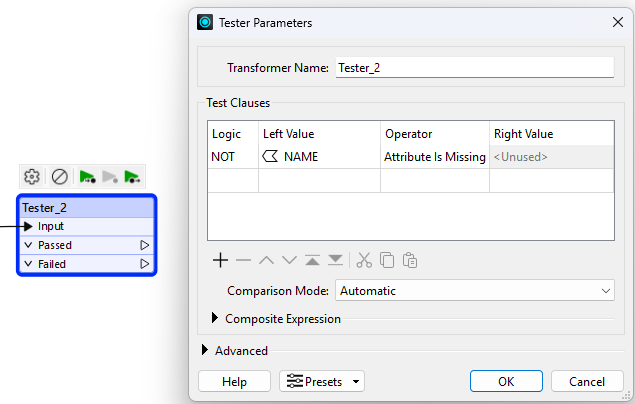Select the NOT logic cell
This screenshot has height=404, width=635.
pyautogui.click(x=233, y=157)
